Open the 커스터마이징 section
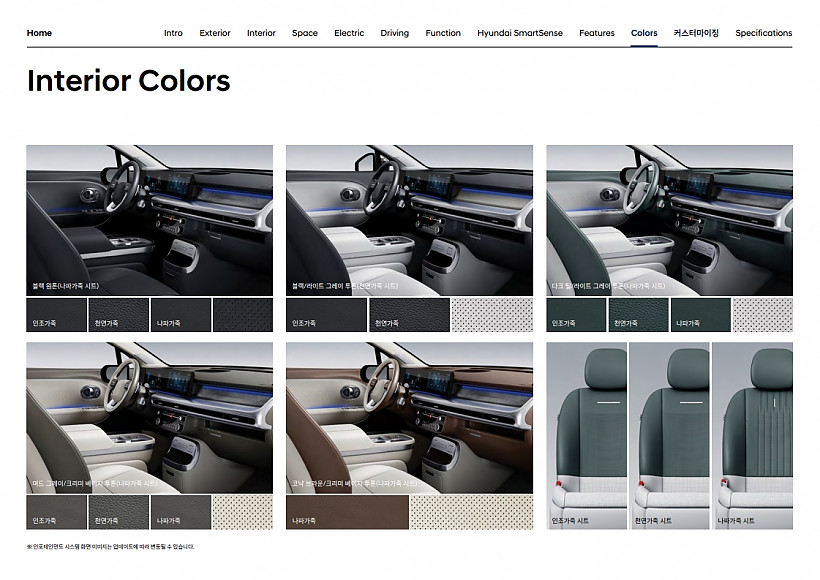Screen dimensions: 820x580 pyautogui.click(x=696, y=33)
